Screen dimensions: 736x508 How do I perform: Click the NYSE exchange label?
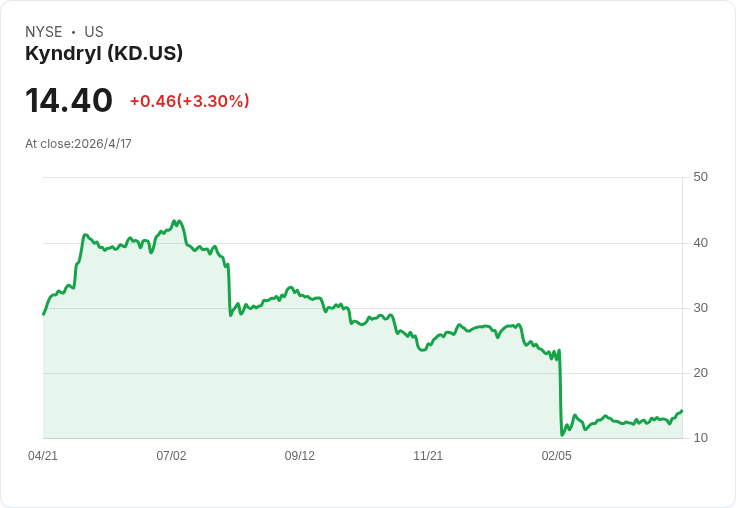pyautogui.click(x=44, y=32)
